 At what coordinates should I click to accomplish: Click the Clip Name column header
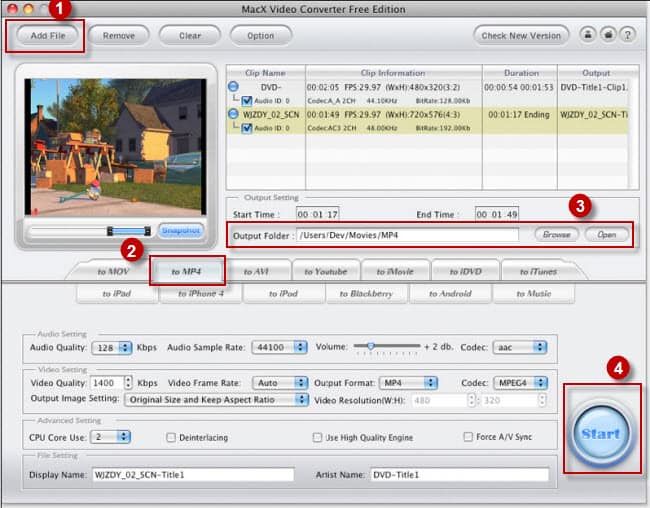coord(265,73)
